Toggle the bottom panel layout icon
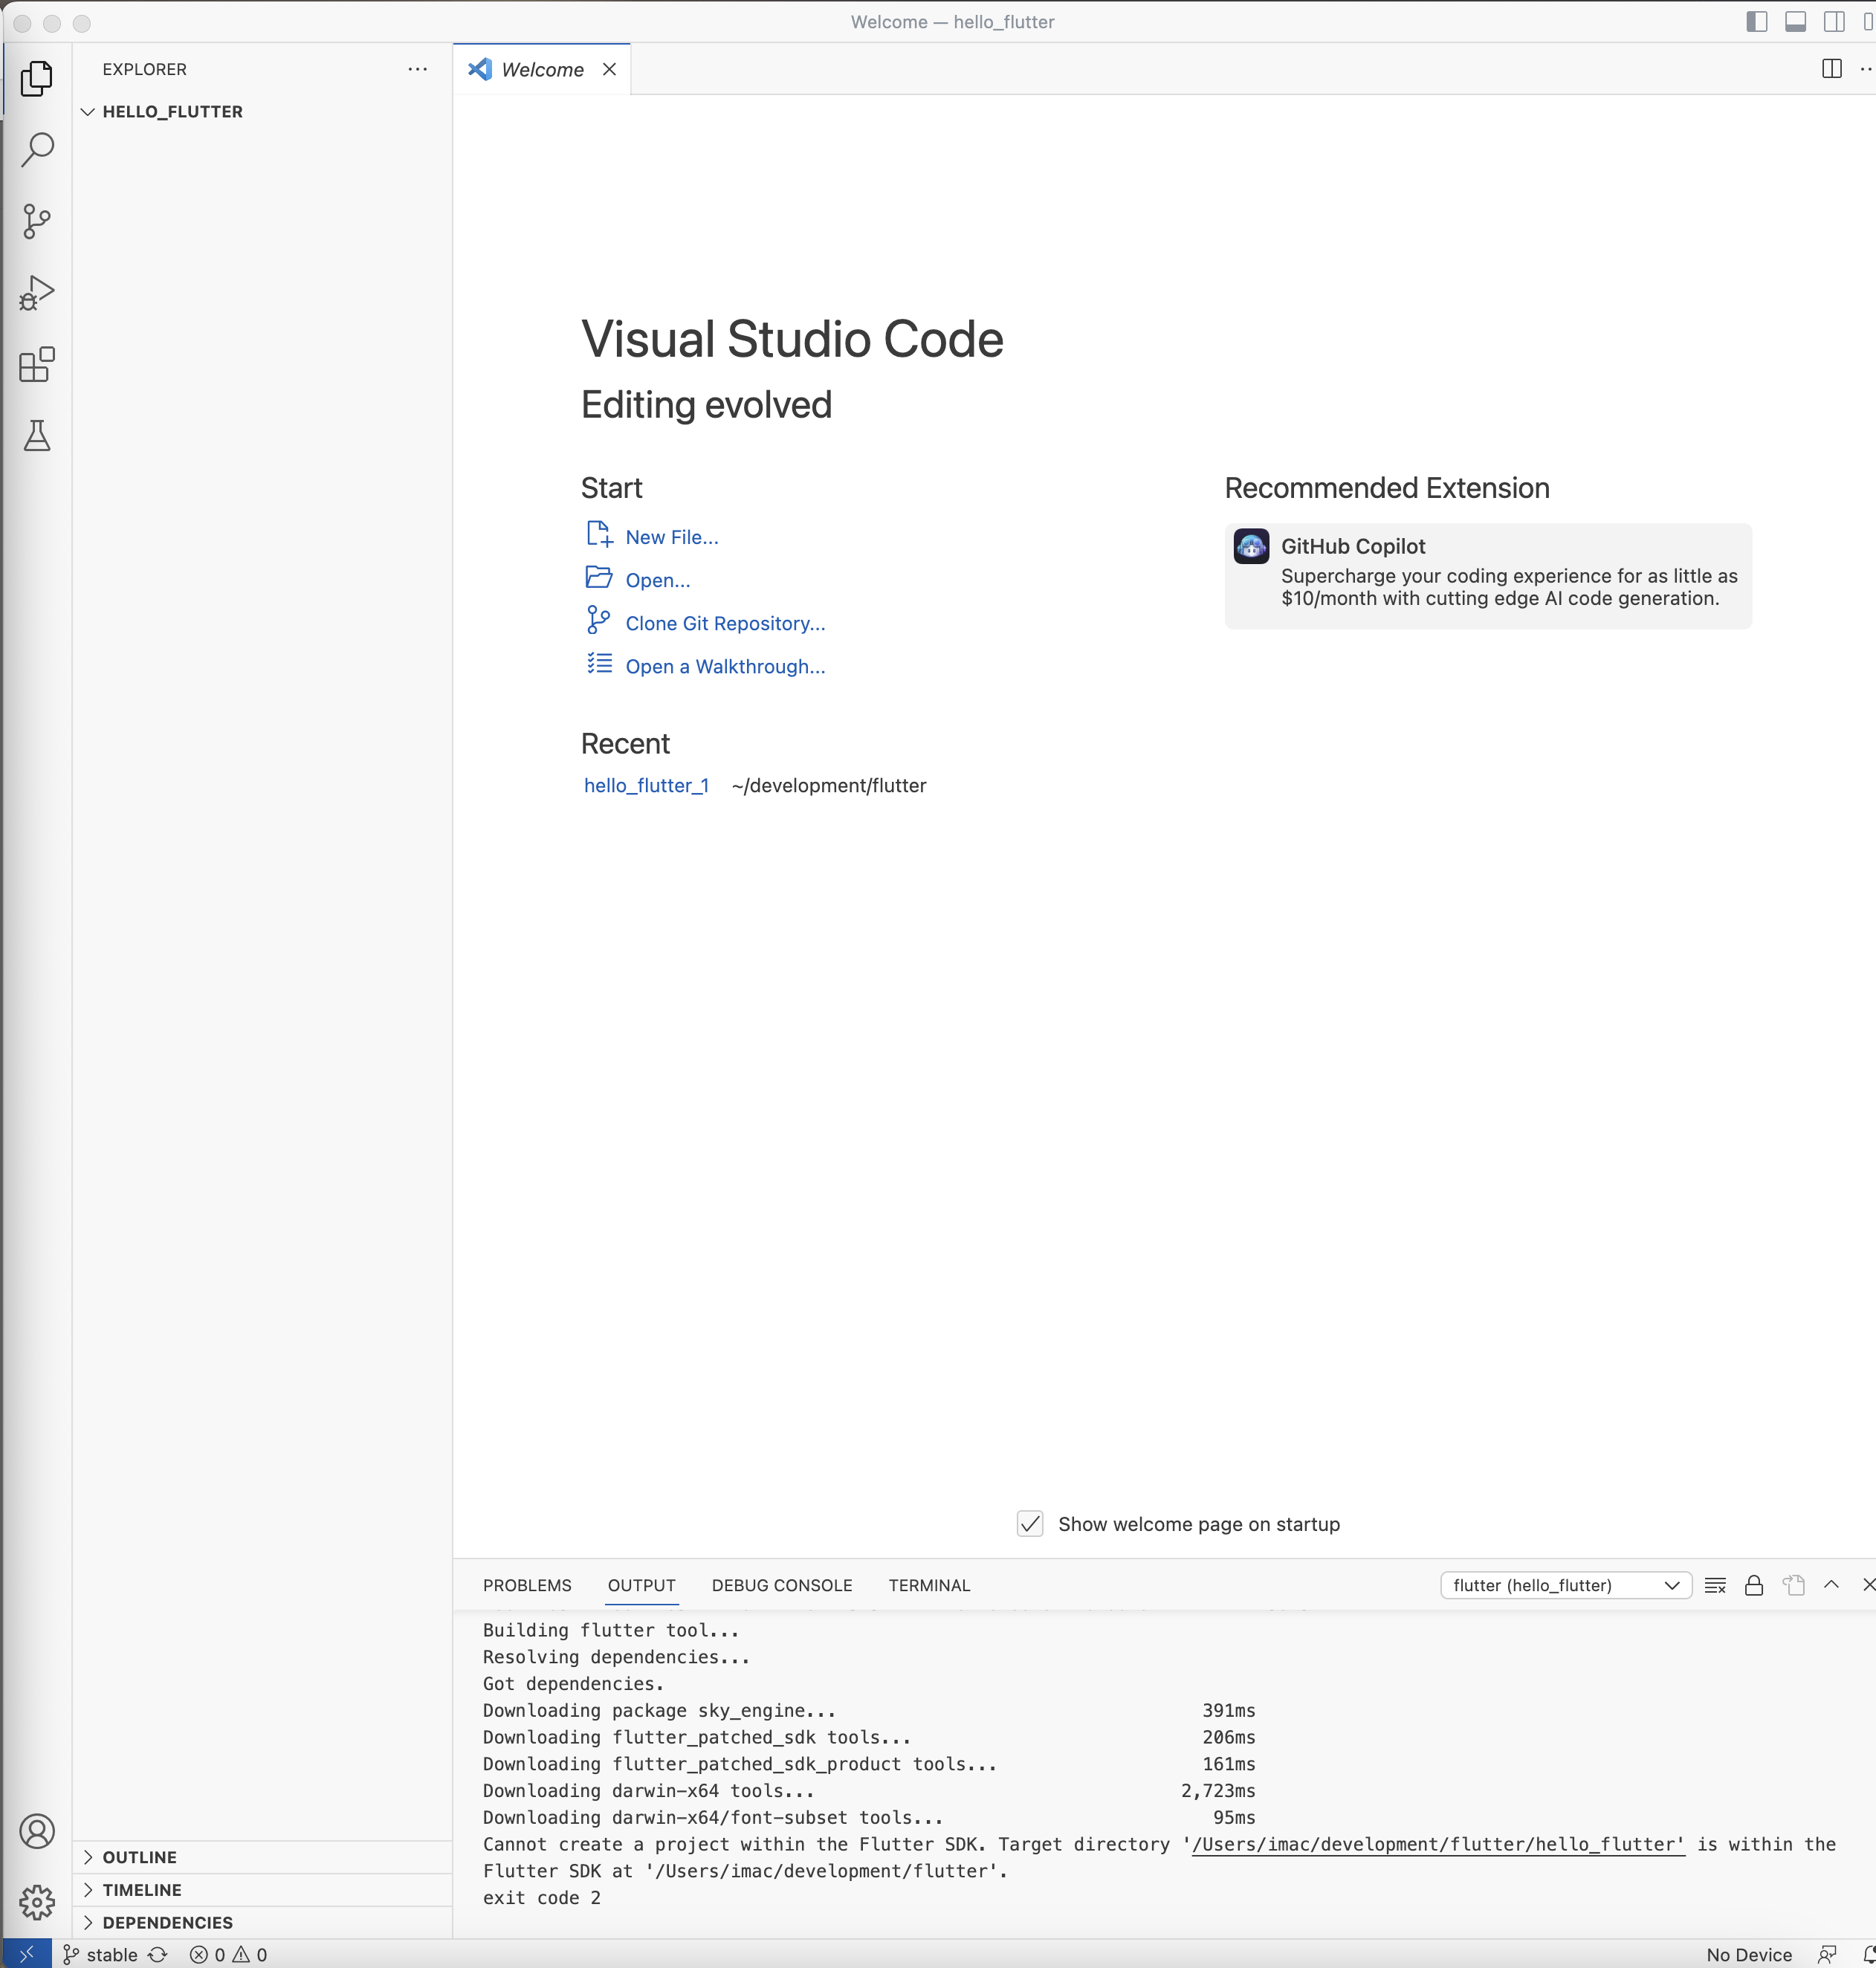Image resolution: width=1876 pixels, height=1968 pixels. [x=1796, y=22]
